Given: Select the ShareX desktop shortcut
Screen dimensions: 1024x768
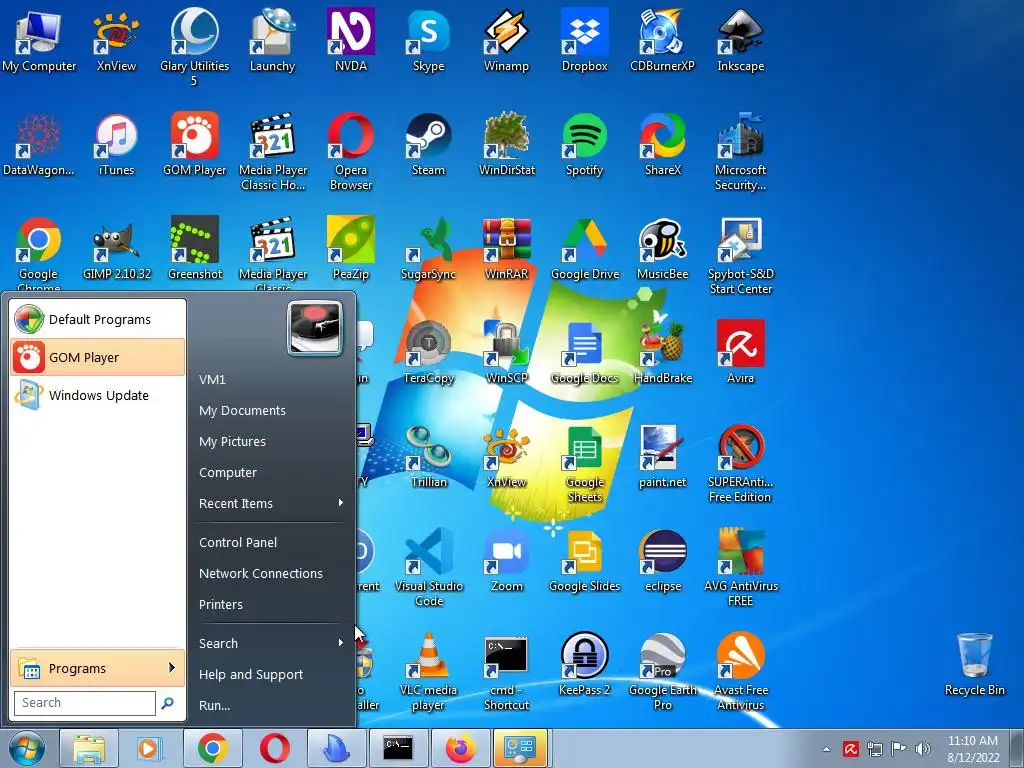Looking at the screenshot, I should tap(663, 144).
